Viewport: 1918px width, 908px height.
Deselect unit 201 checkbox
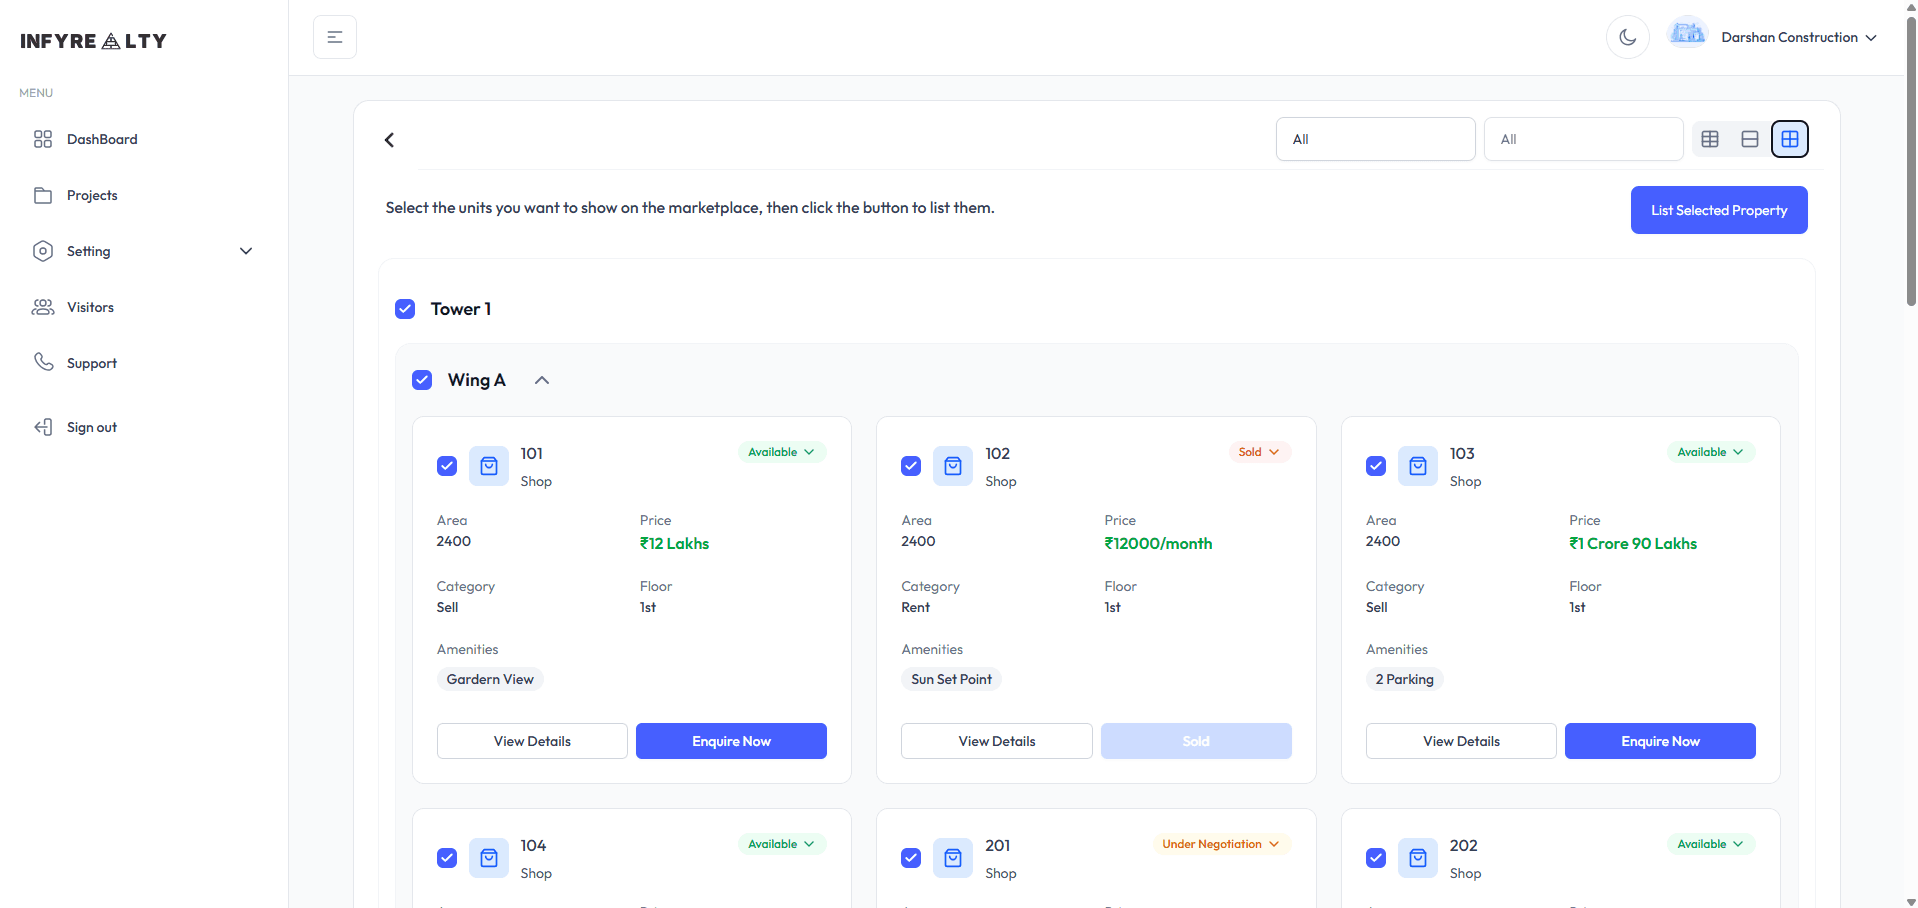[911, 858]
